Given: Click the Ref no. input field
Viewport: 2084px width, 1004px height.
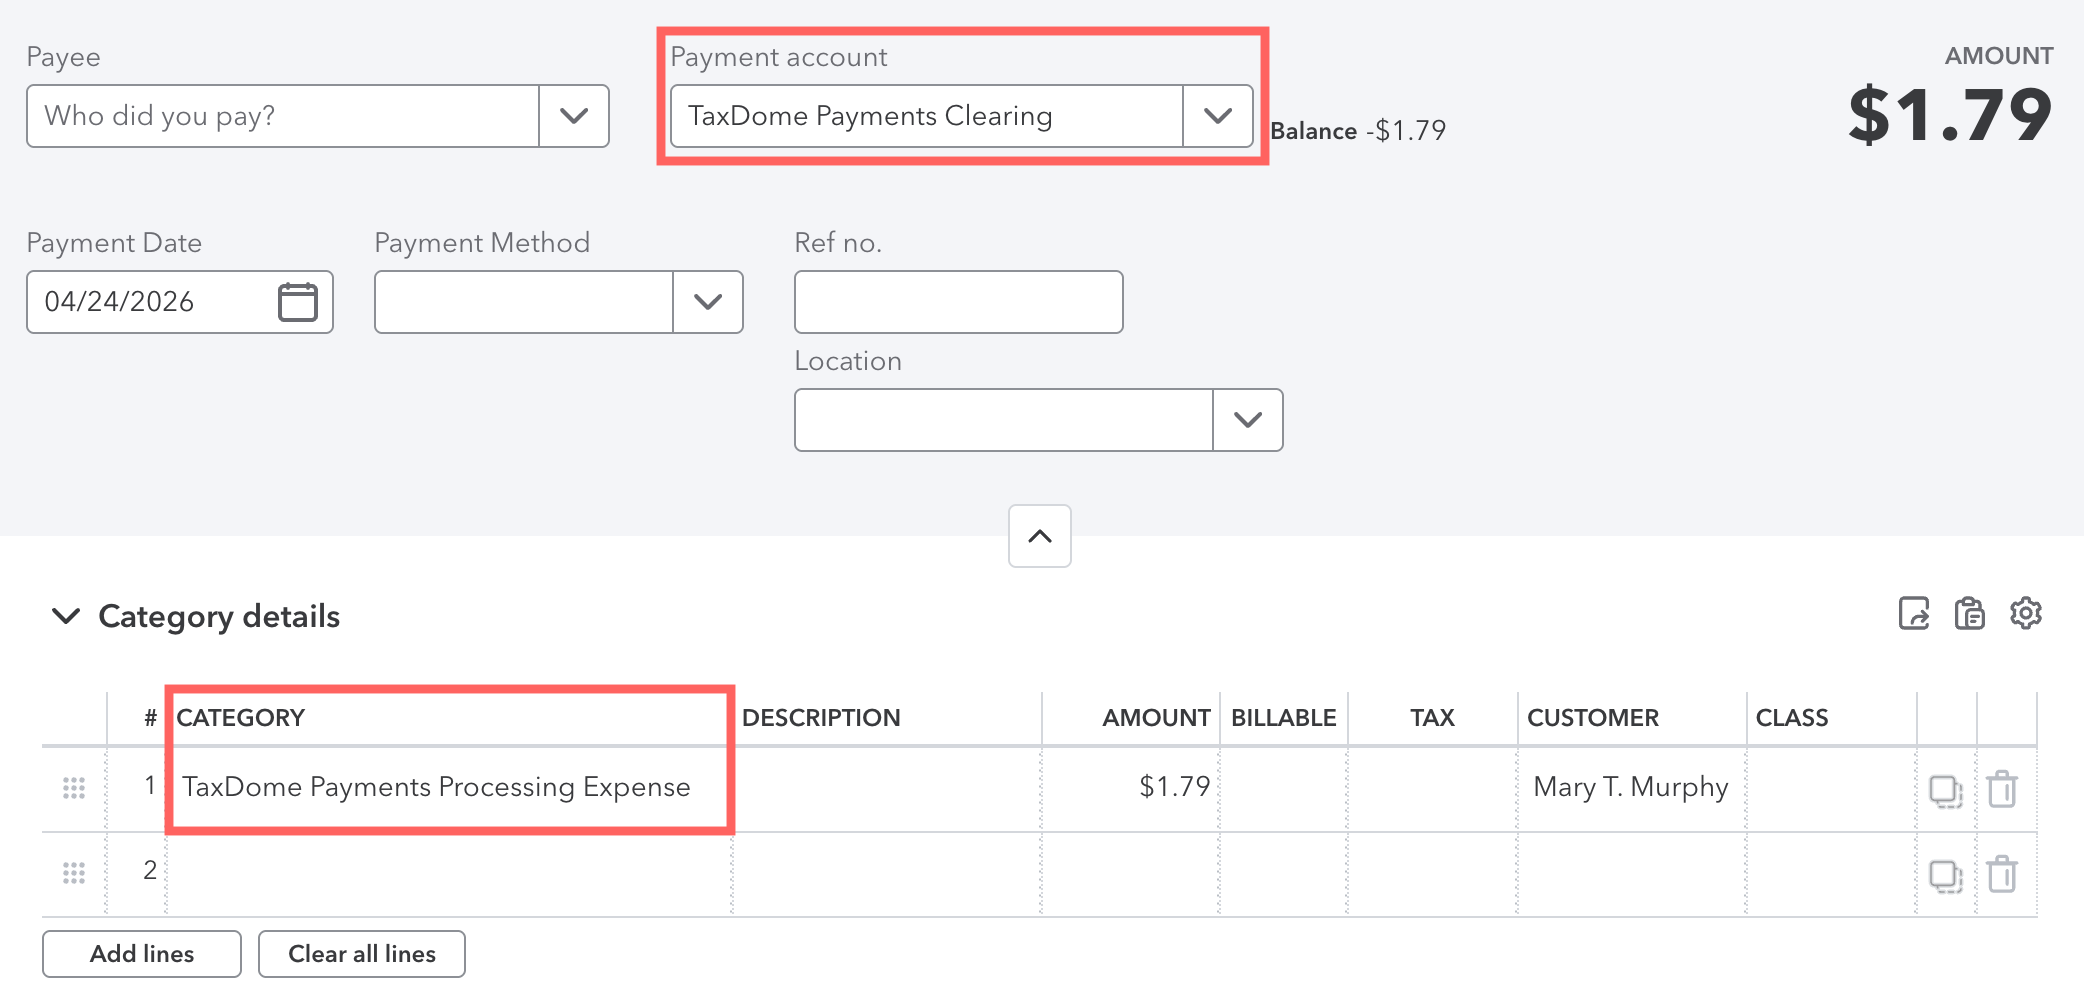Looking at the screenshot, I should click(x=959, y=302).
